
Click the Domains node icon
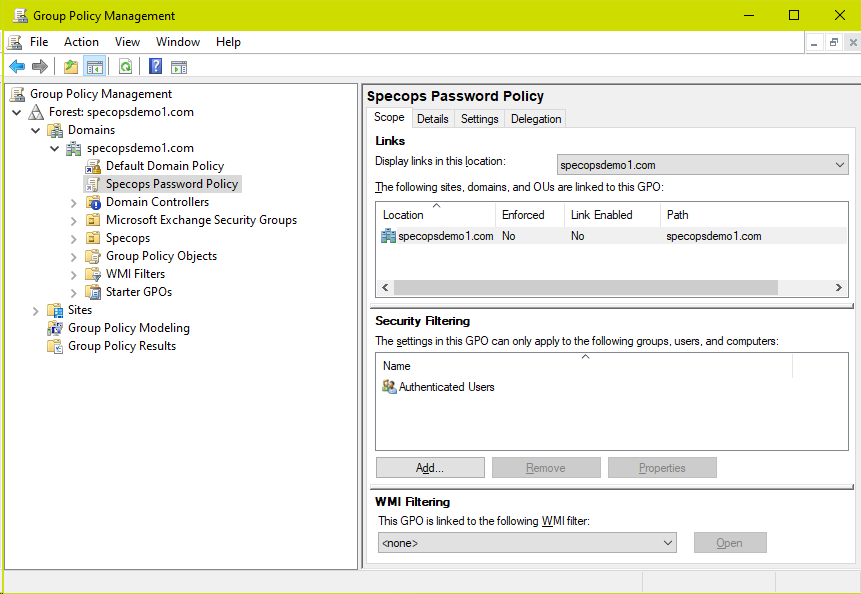pyautogui.click(x=55, y=130)
